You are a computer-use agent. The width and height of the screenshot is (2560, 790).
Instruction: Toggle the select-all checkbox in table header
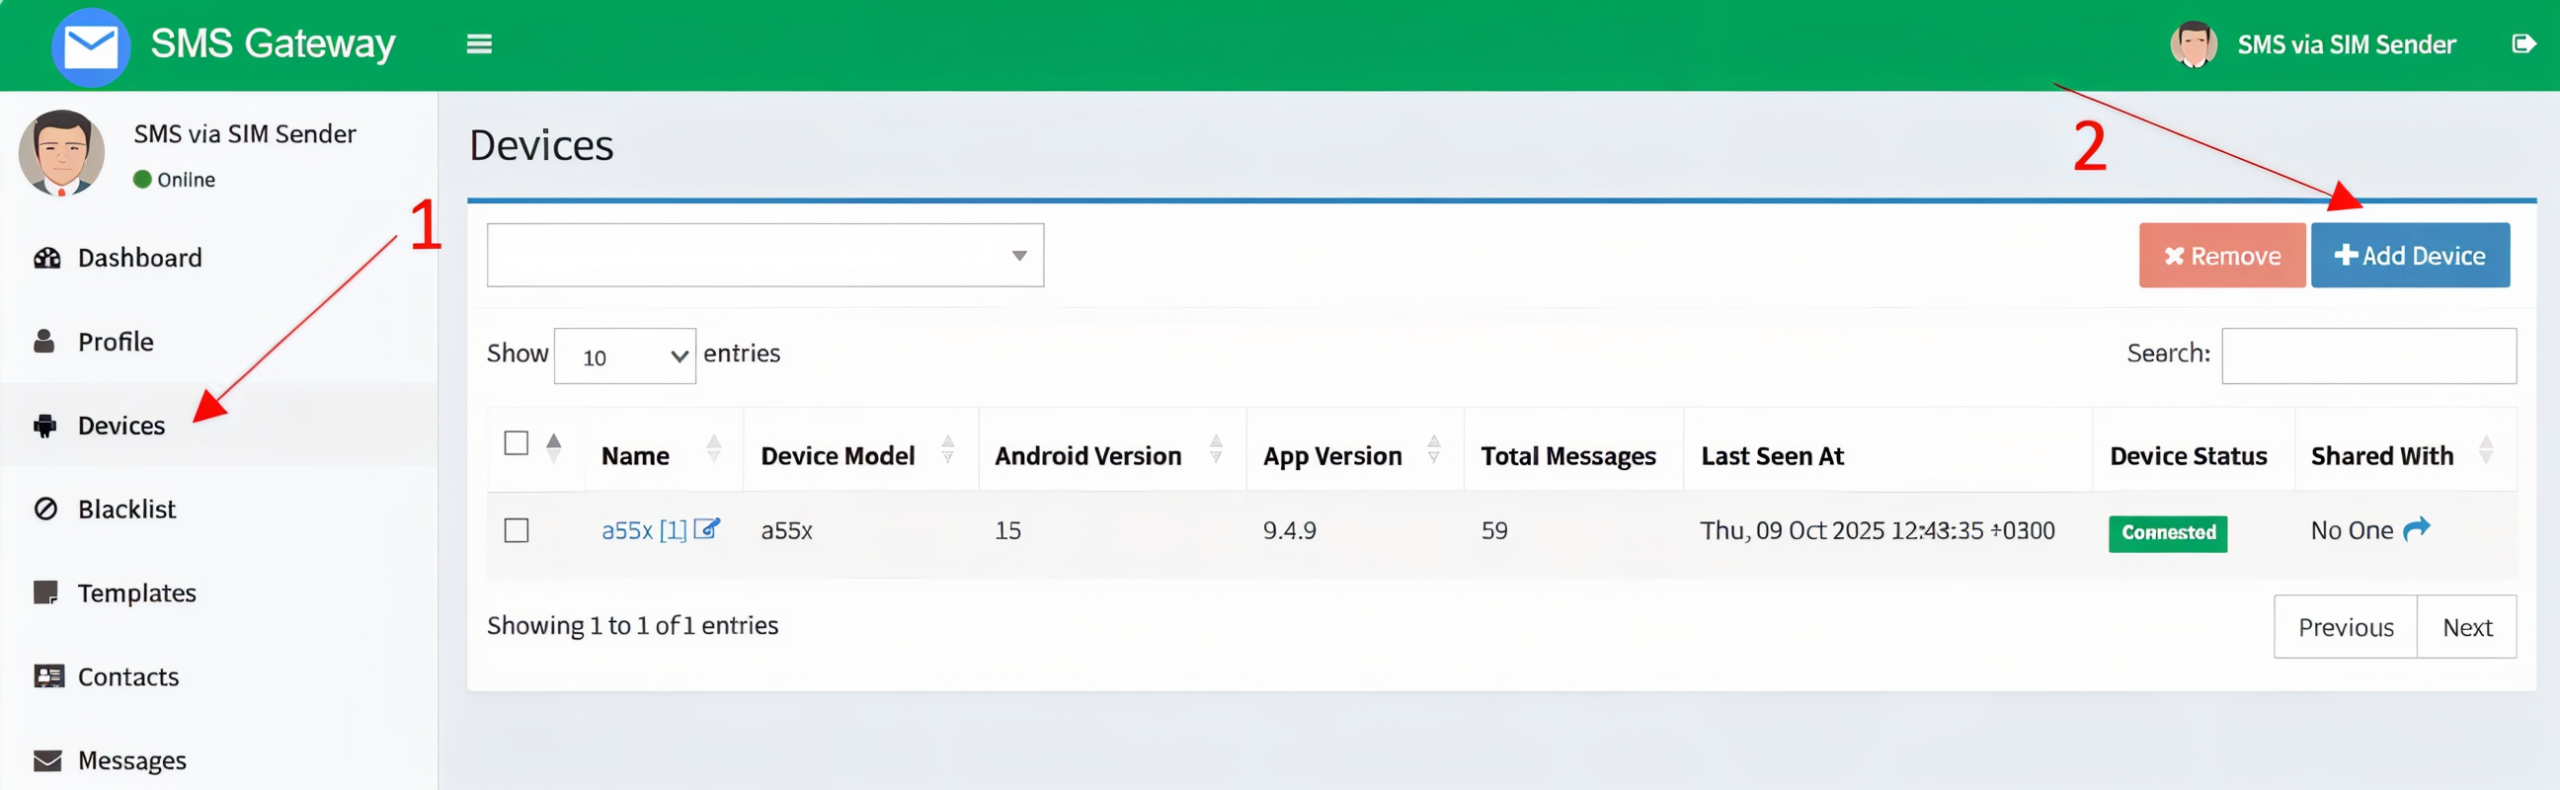click(x=516, y=443)
